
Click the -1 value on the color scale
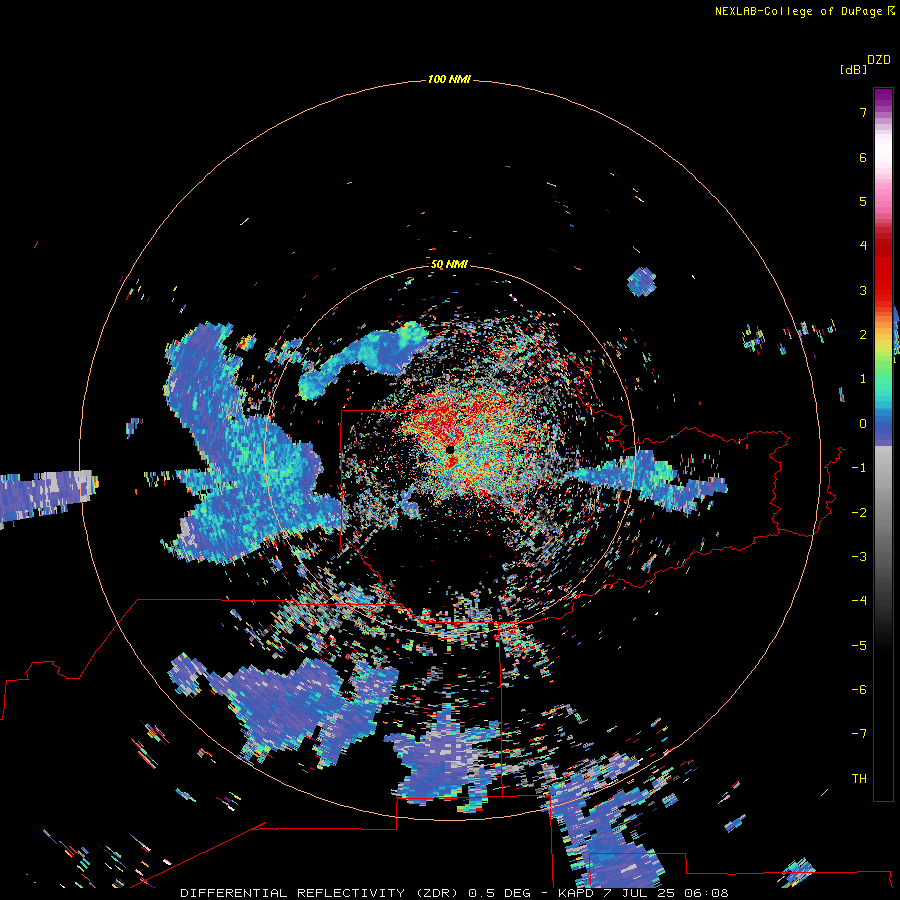[859, 468]
